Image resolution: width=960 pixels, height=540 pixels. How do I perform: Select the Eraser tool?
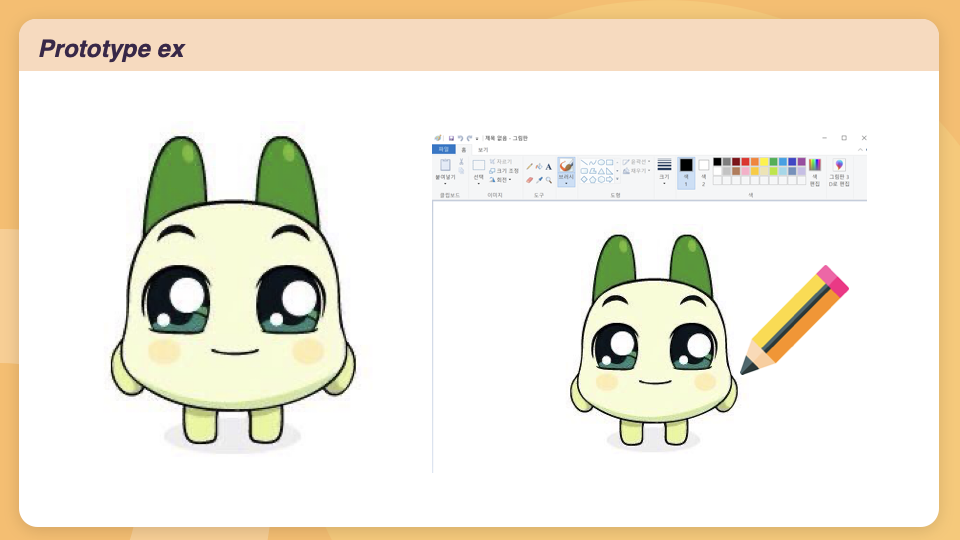pyautogui.click(x=530, y=180)
